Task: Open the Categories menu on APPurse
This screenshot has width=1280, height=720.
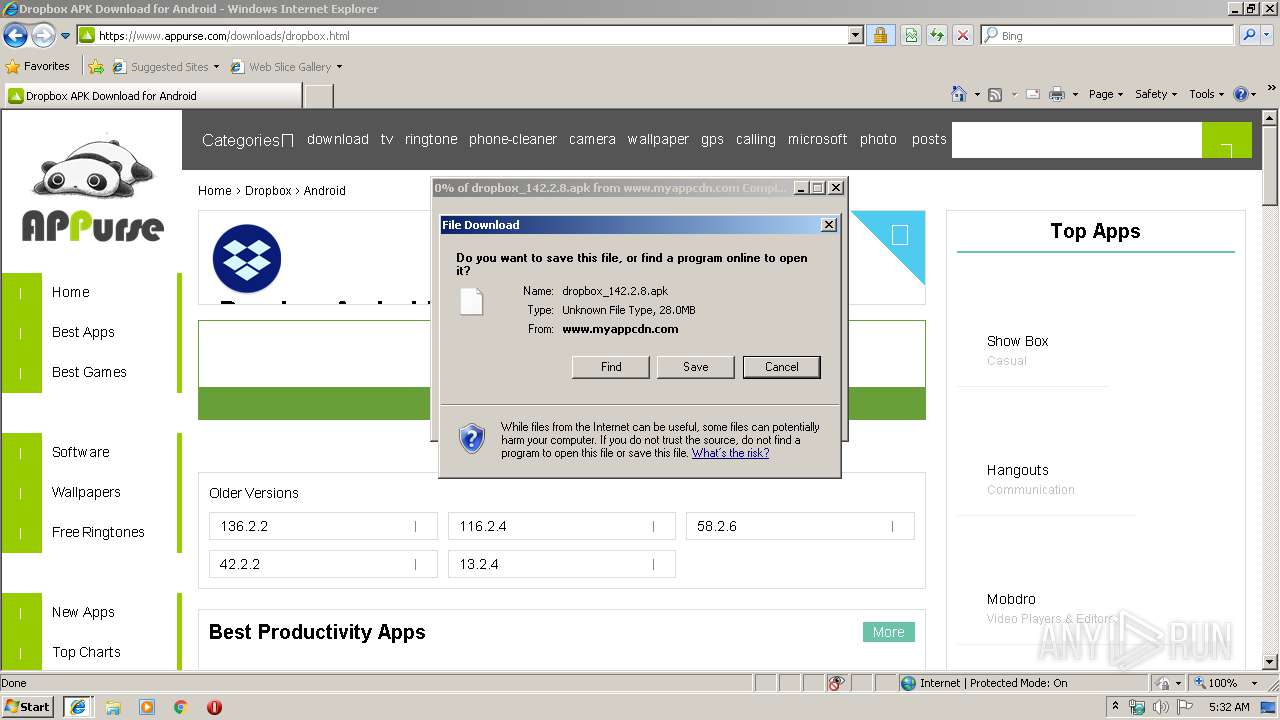Action: click(247, 140)
